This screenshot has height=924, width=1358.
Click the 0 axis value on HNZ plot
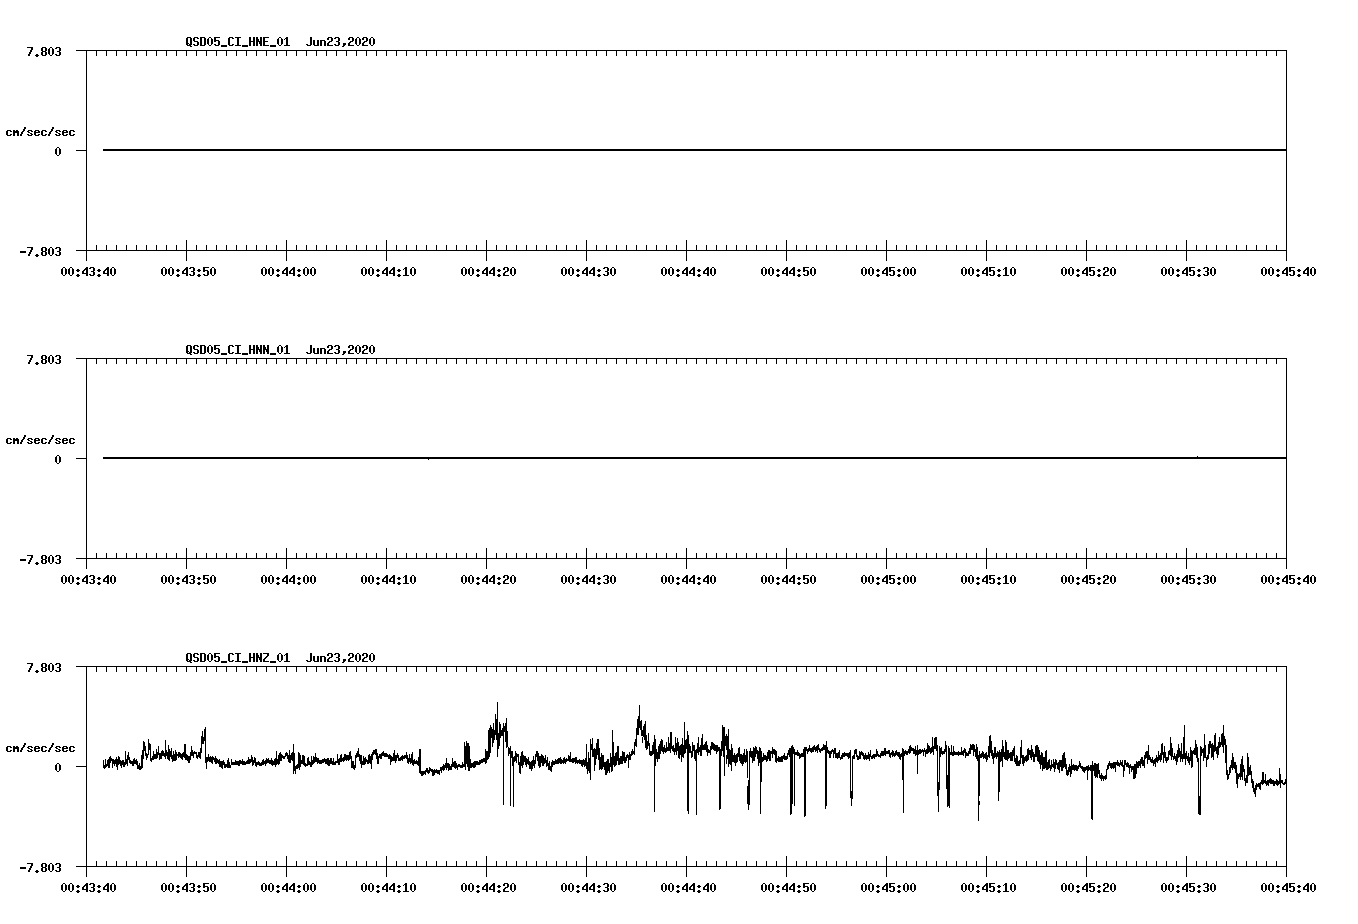58,767
